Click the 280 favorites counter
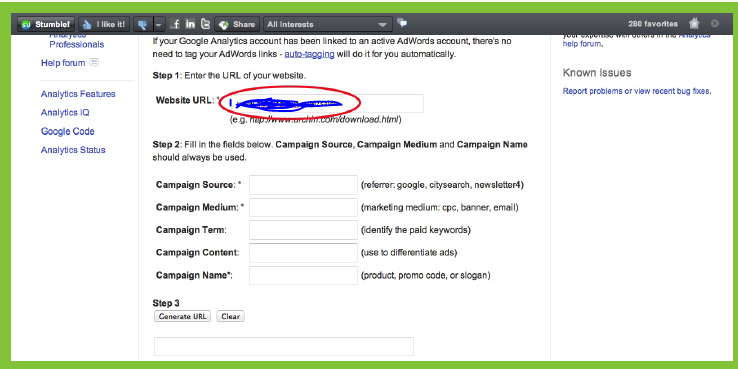Screen dimensions: 738x369 (653, 24)
